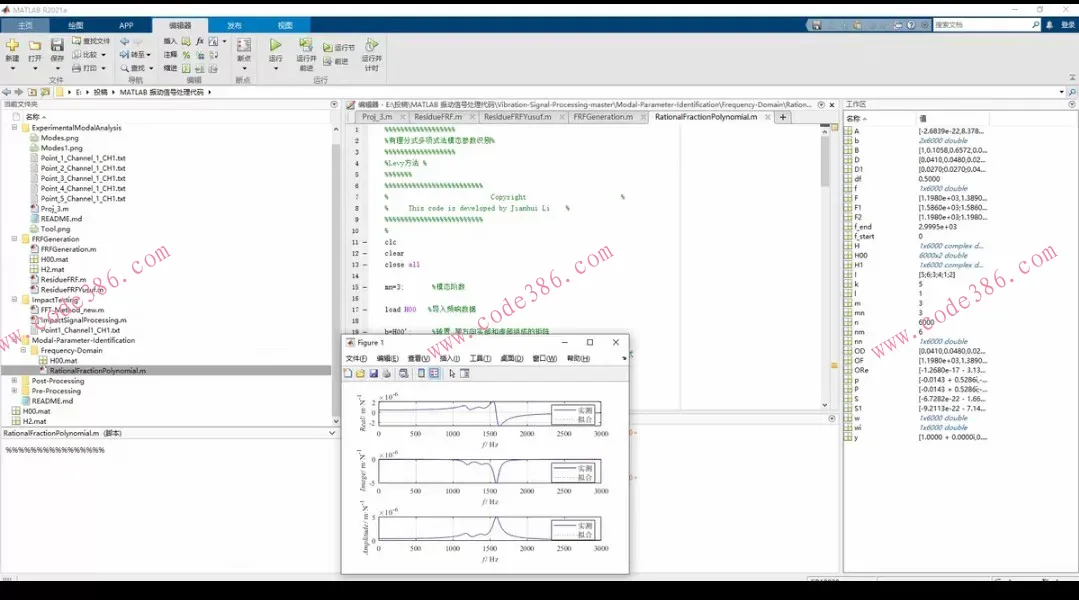Expand the Post-Processing folder

pos(14,381)
